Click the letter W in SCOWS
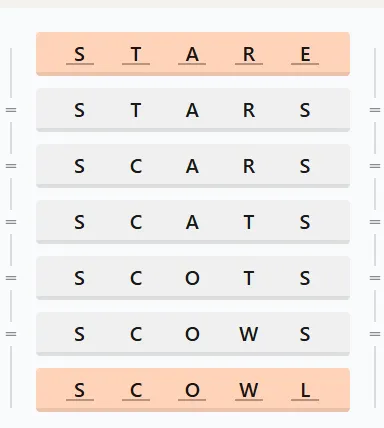Image resolution: width=384 pixels, height=428 pixels. click(249, 334)
